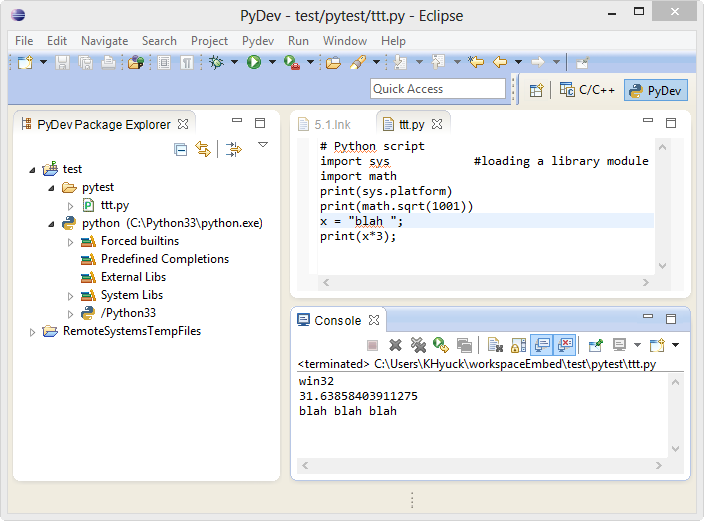704x521 pixels.
Task: Open the Search dropdown arrow
Action: pos(376,62)
